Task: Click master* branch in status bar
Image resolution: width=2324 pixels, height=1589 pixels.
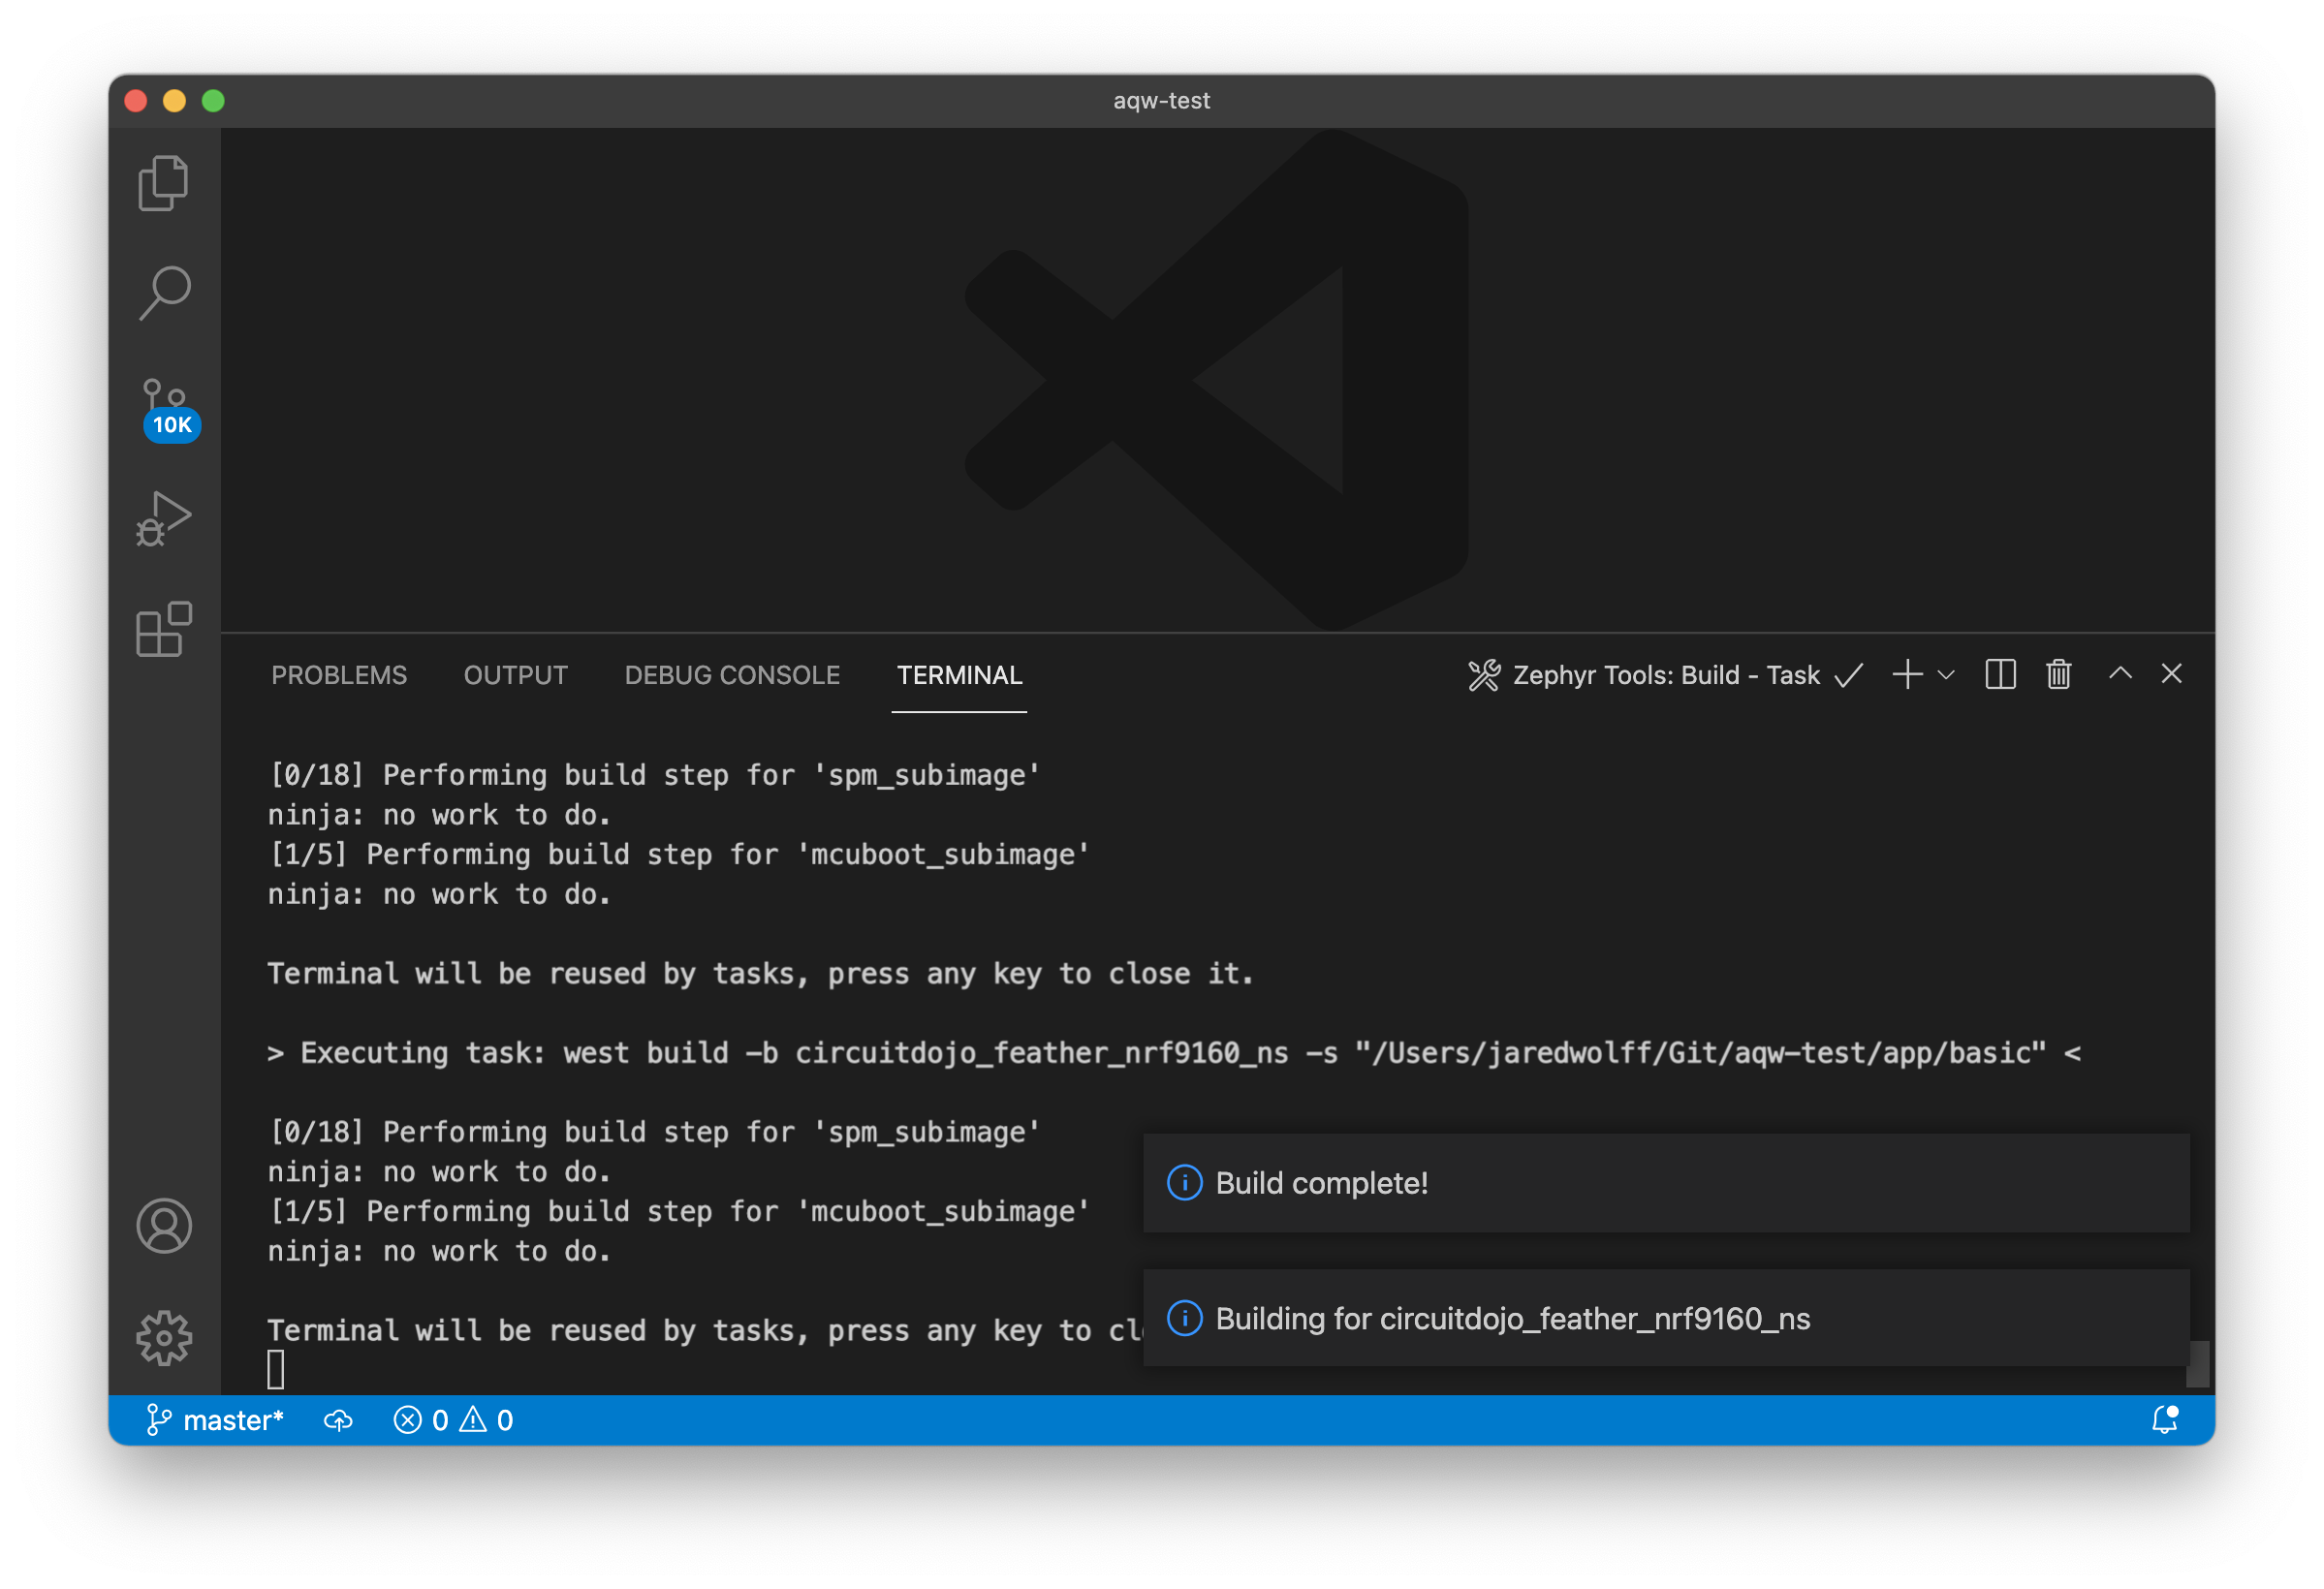Action: (x=215, y=1420)
